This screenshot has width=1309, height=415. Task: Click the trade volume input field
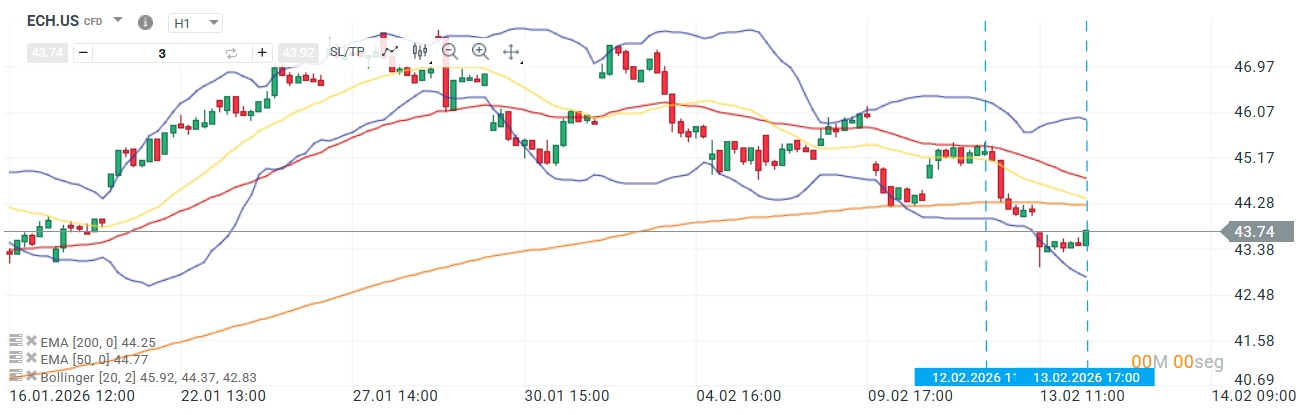[160, 53]
